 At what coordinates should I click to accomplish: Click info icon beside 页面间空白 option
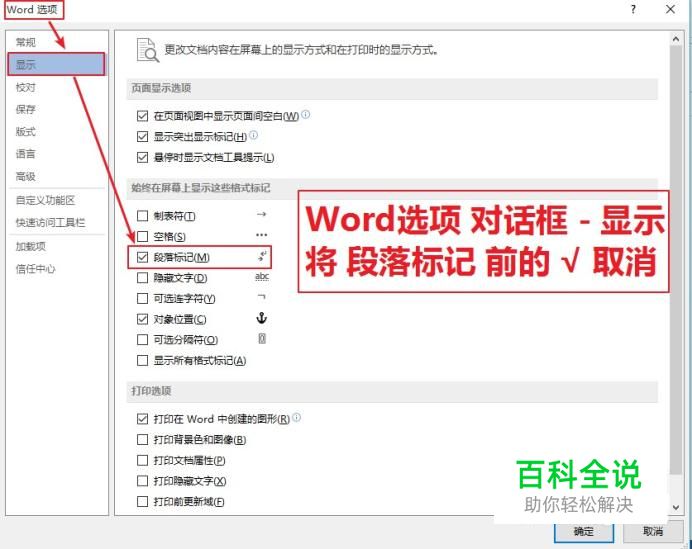click(305, 114)
